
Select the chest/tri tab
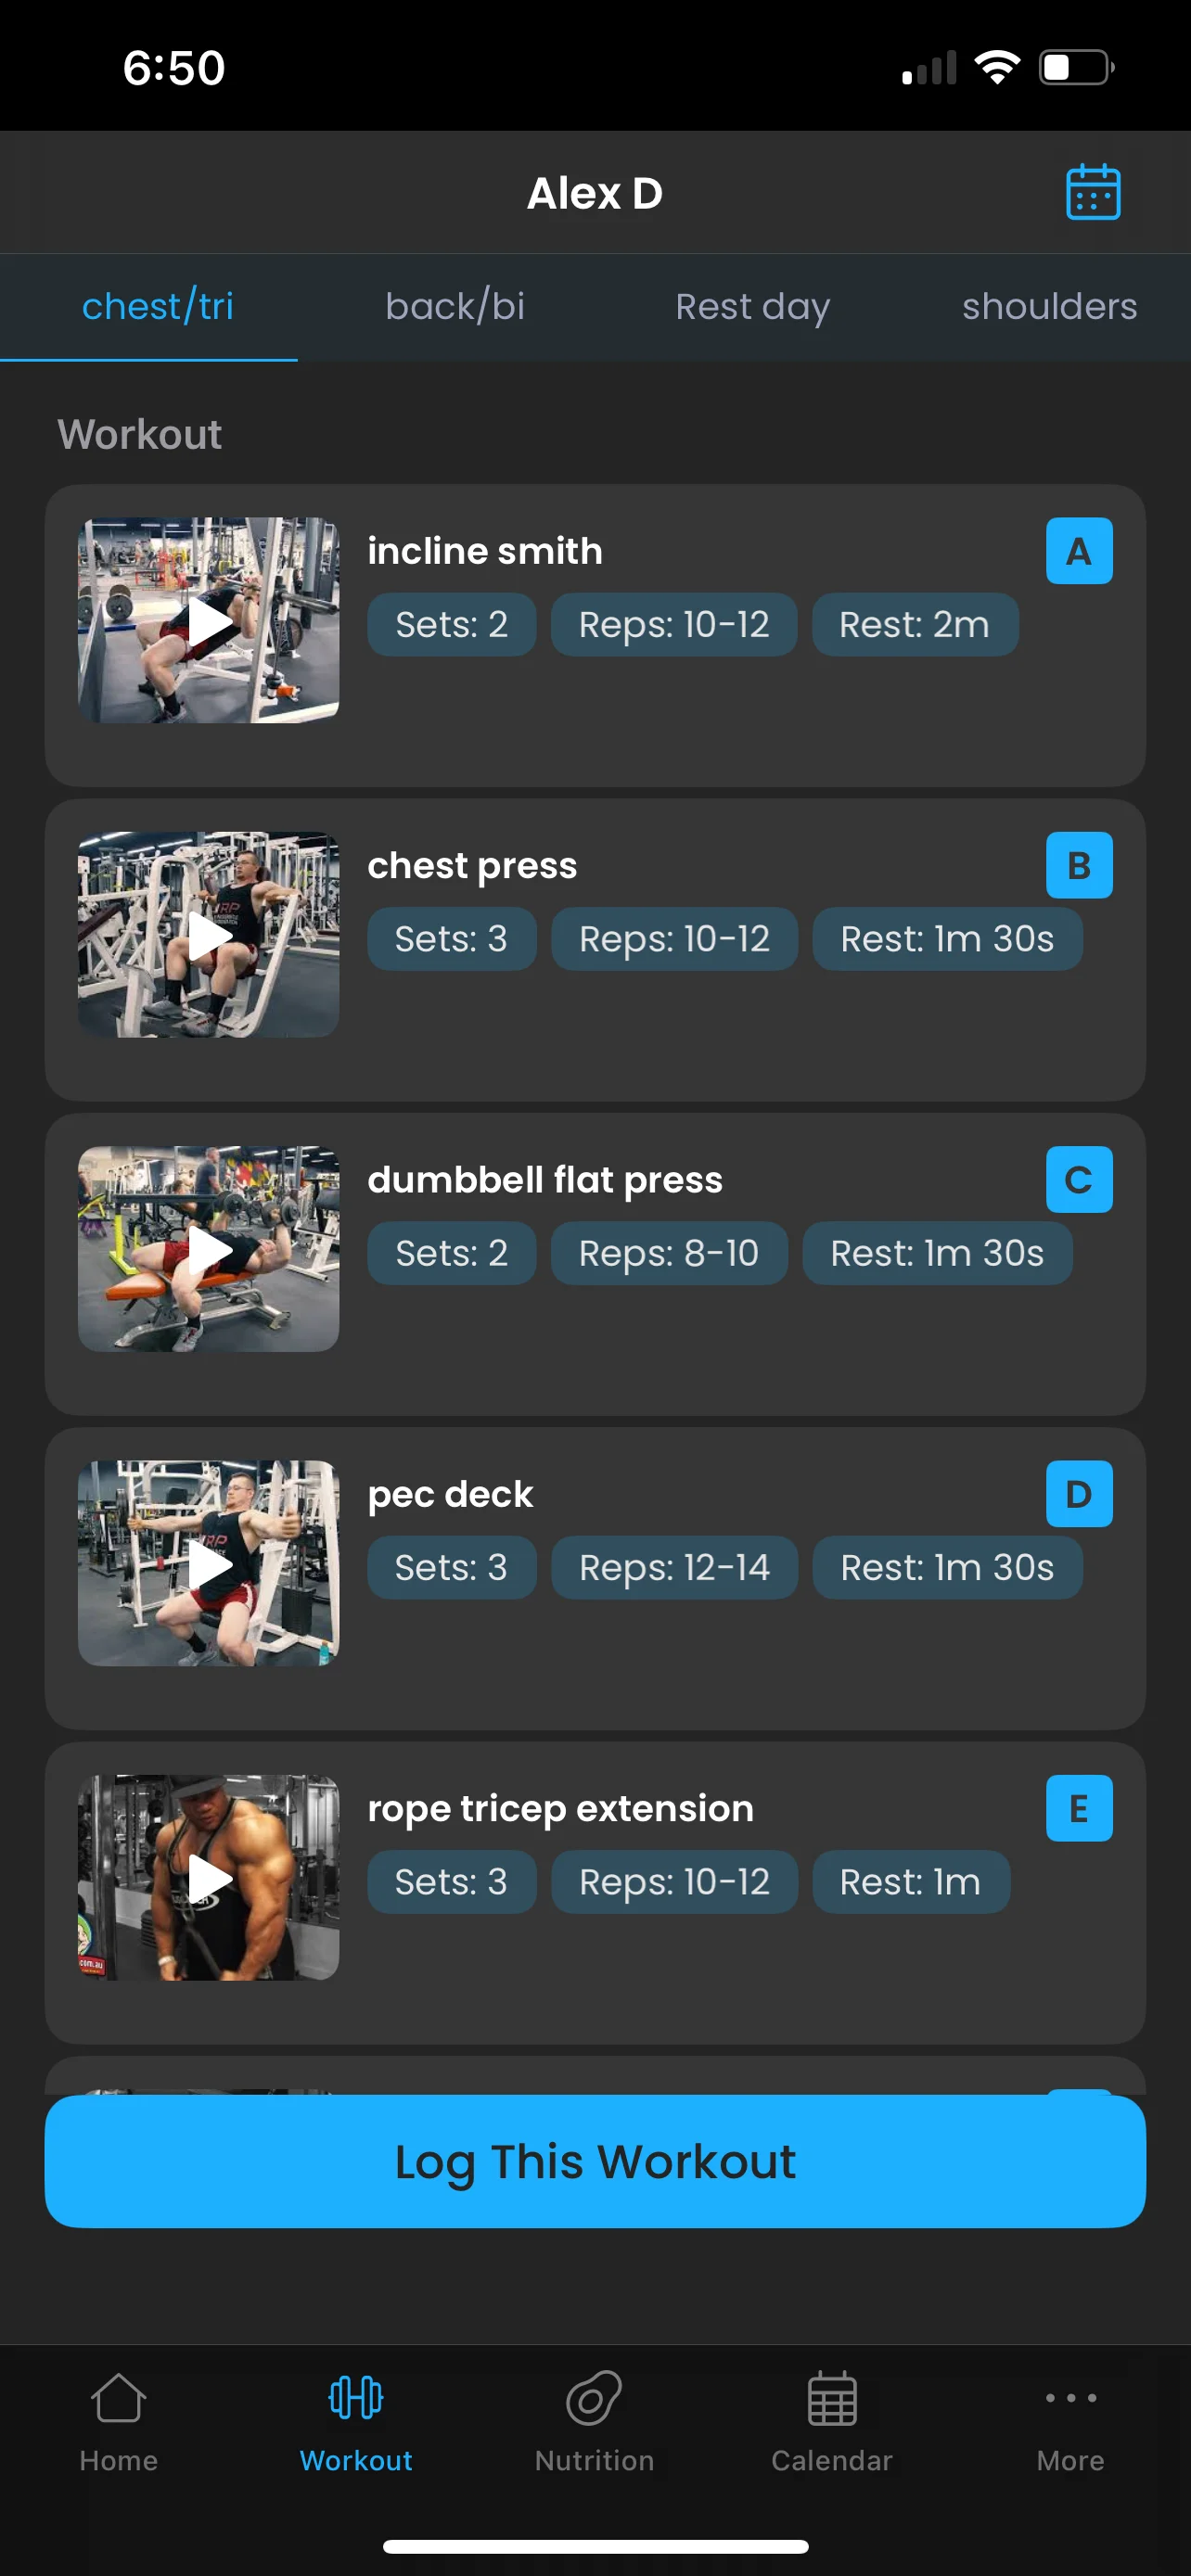(157, 306)
